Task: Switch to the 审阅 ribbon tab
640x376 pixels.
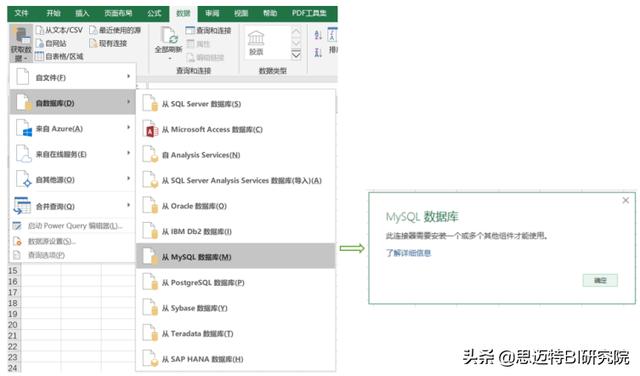Action: coord(212,13)
